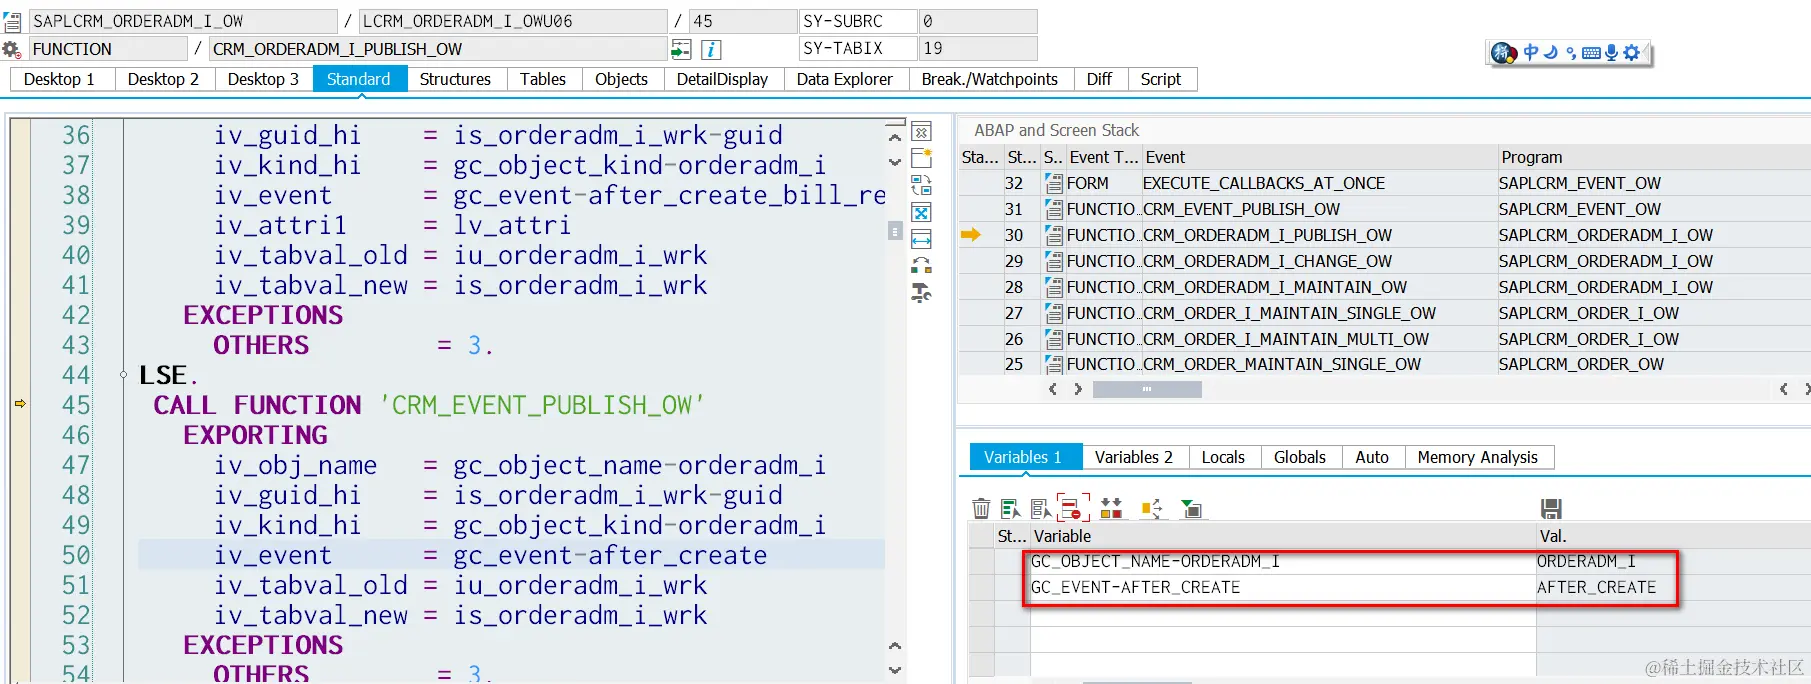Image resolution: width=1811 pixels, height=684 pixels.
Task: Click the moon icon in IME toolbar
Action: pyautogui.click(x=1551, y=53)
